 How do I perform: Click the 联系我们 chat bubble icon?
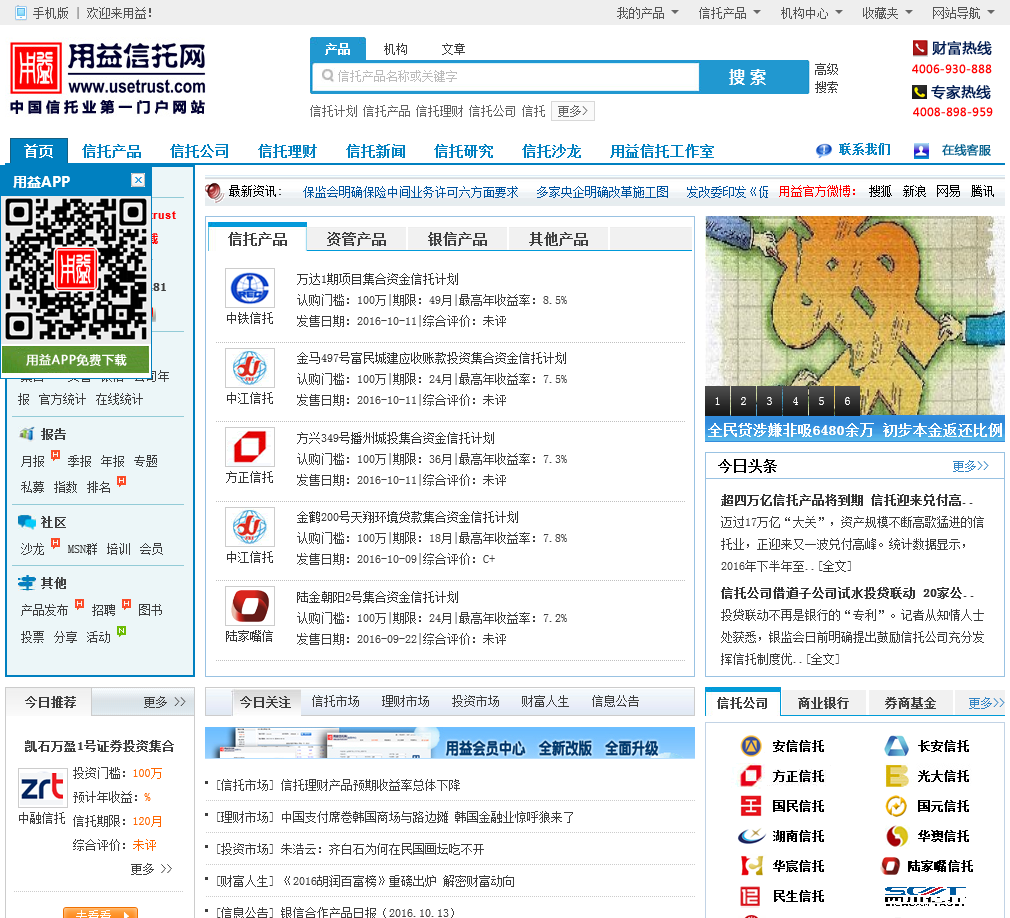click(x=823, y=150)
